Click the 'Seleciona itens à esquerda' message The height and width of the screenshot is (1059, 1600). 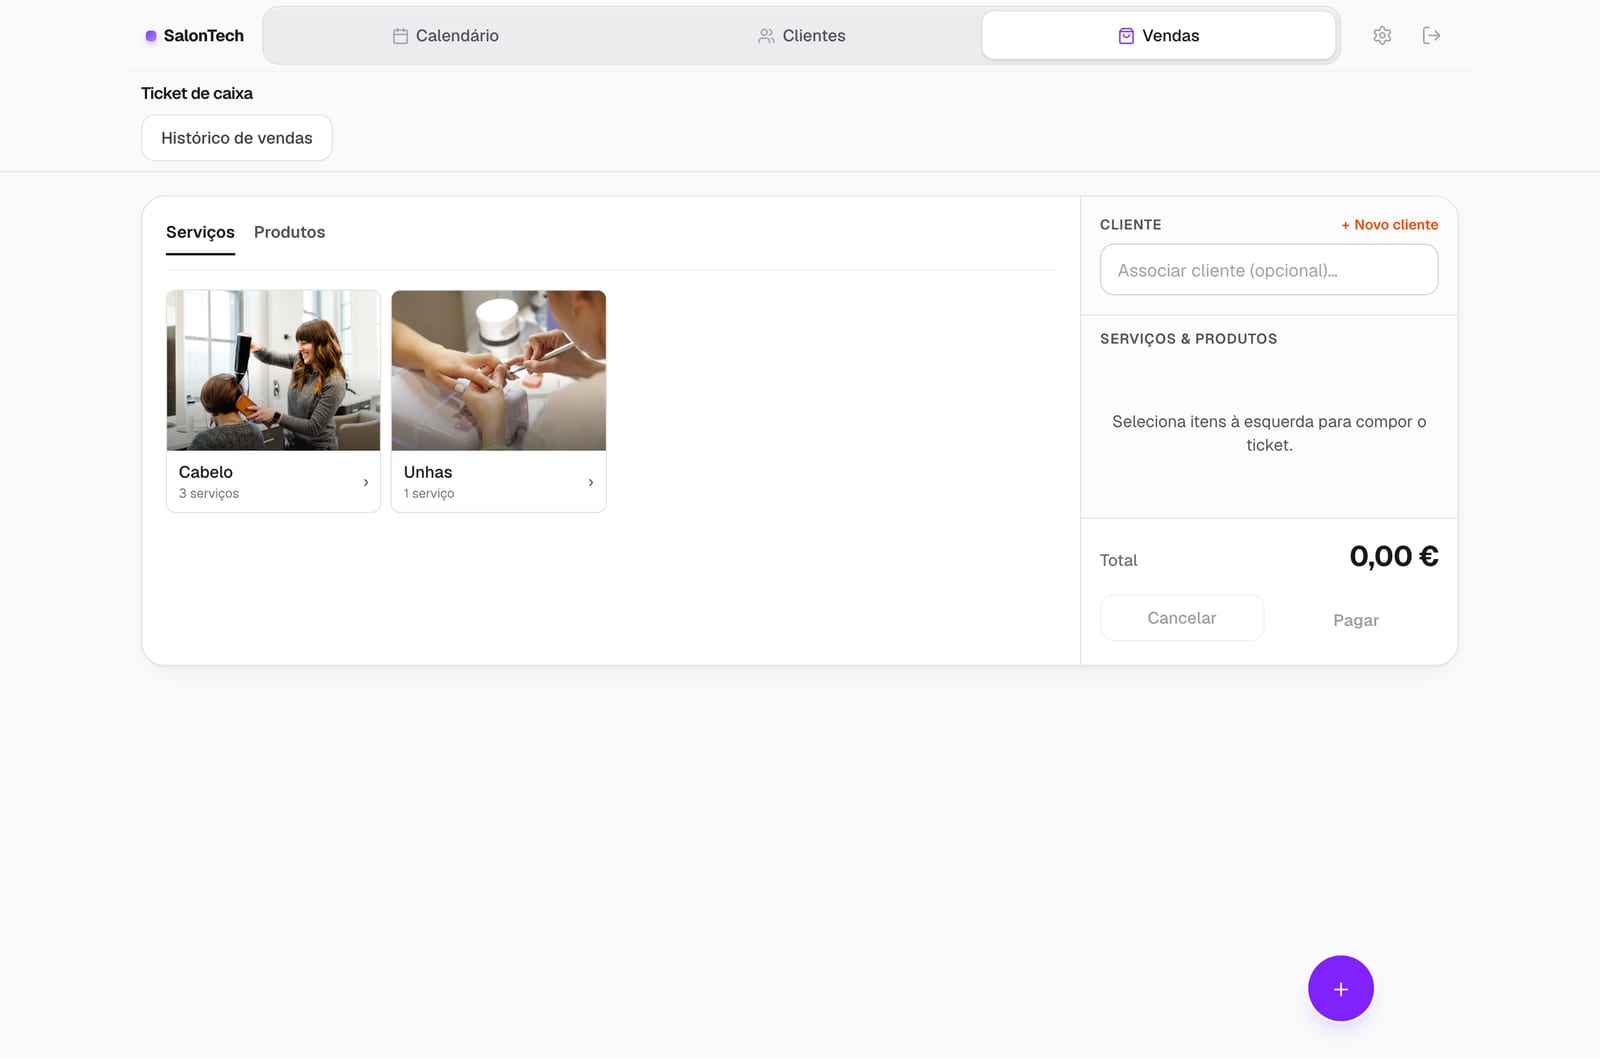[x=1269, y=433]
